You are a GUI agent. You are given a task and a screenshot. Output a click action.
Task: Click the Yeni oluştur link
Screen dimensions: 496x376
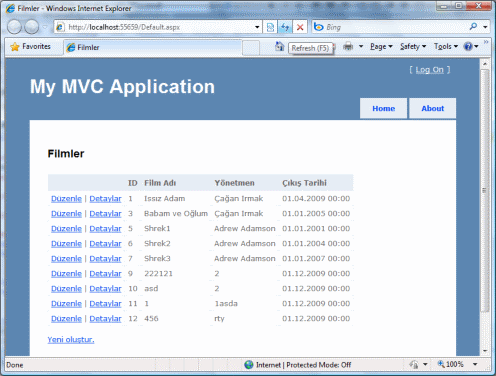pos(71,340)
